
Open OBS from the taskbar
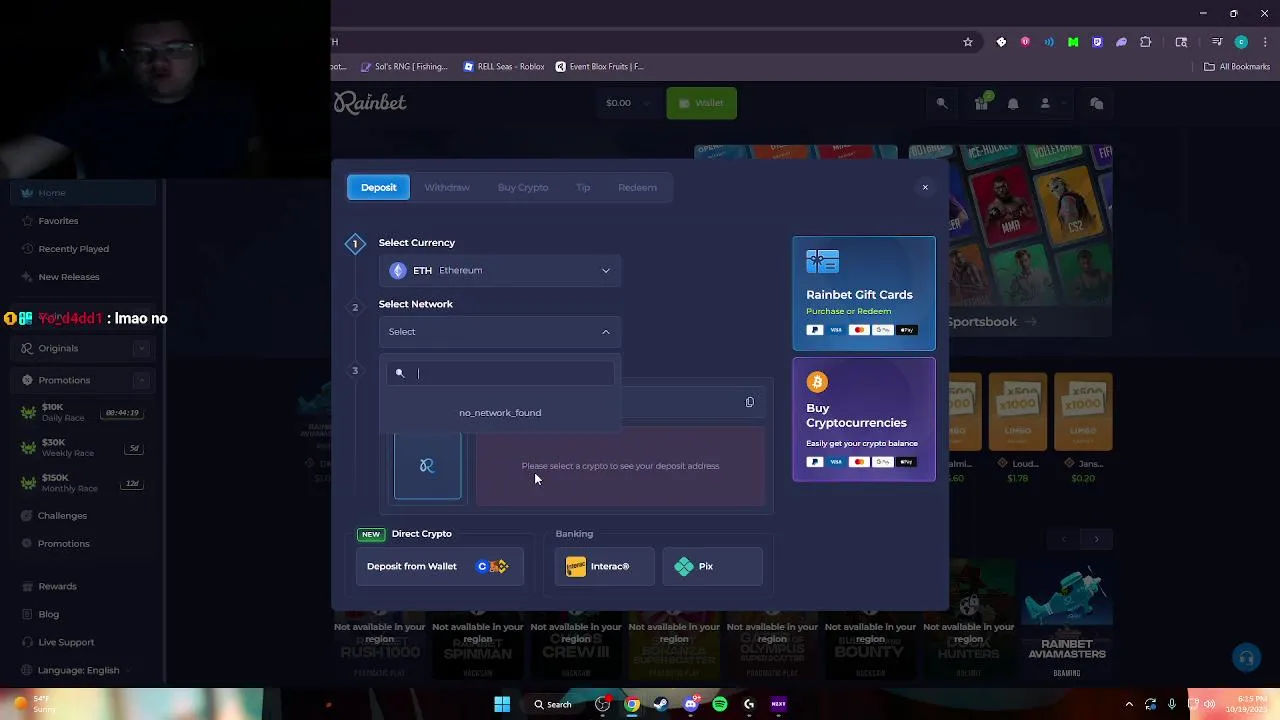(x=602, y=704)
